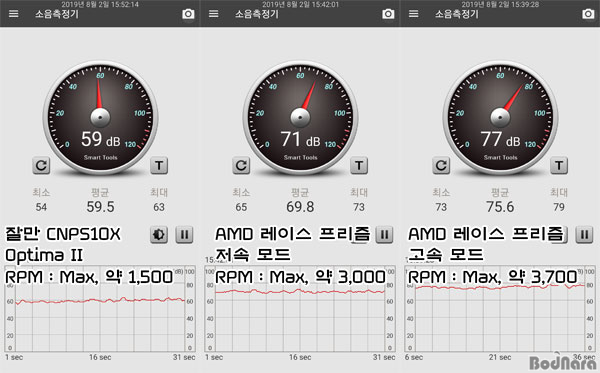Toggle the brightness icon next to pause button
The width and height of the screenshot is (600, 373).
tap(158, 235)
